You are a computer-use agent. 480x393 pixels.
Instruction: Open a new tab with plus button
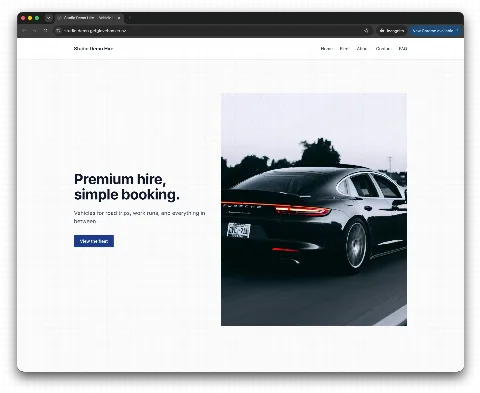[x=129, y=18]
